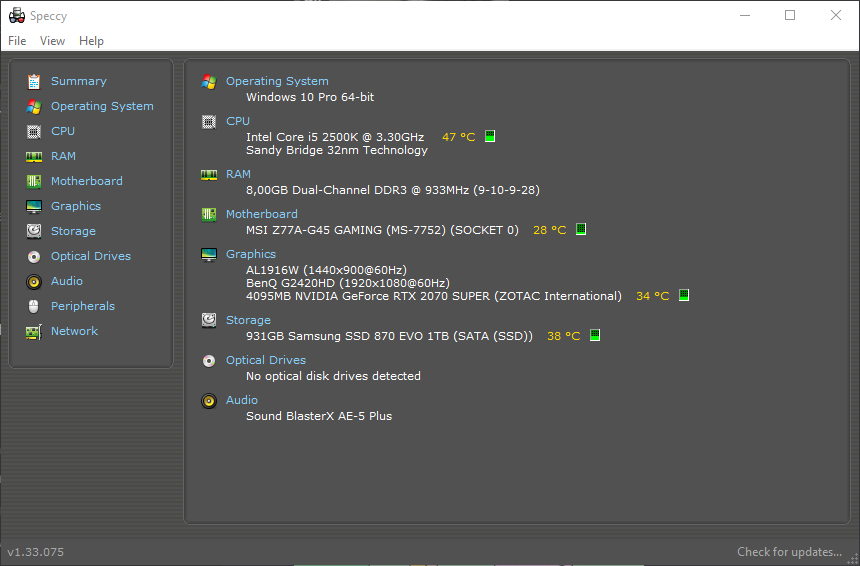Click the Audio speaker icon in sidebar
The height and width of the screenshot is (566, 860).
(34, 282)
